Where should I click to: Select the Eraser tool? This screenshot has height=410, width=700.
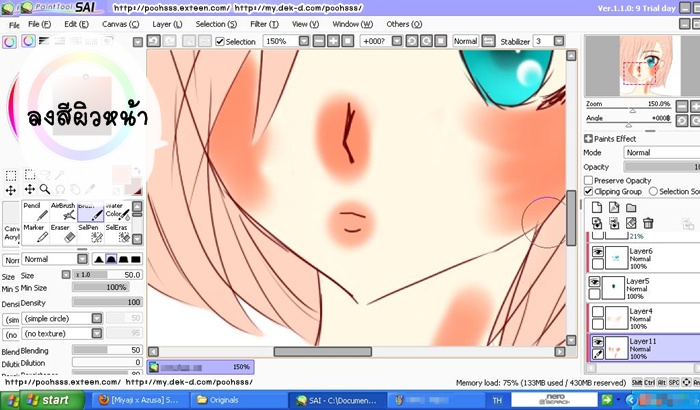tap(63, 234)
